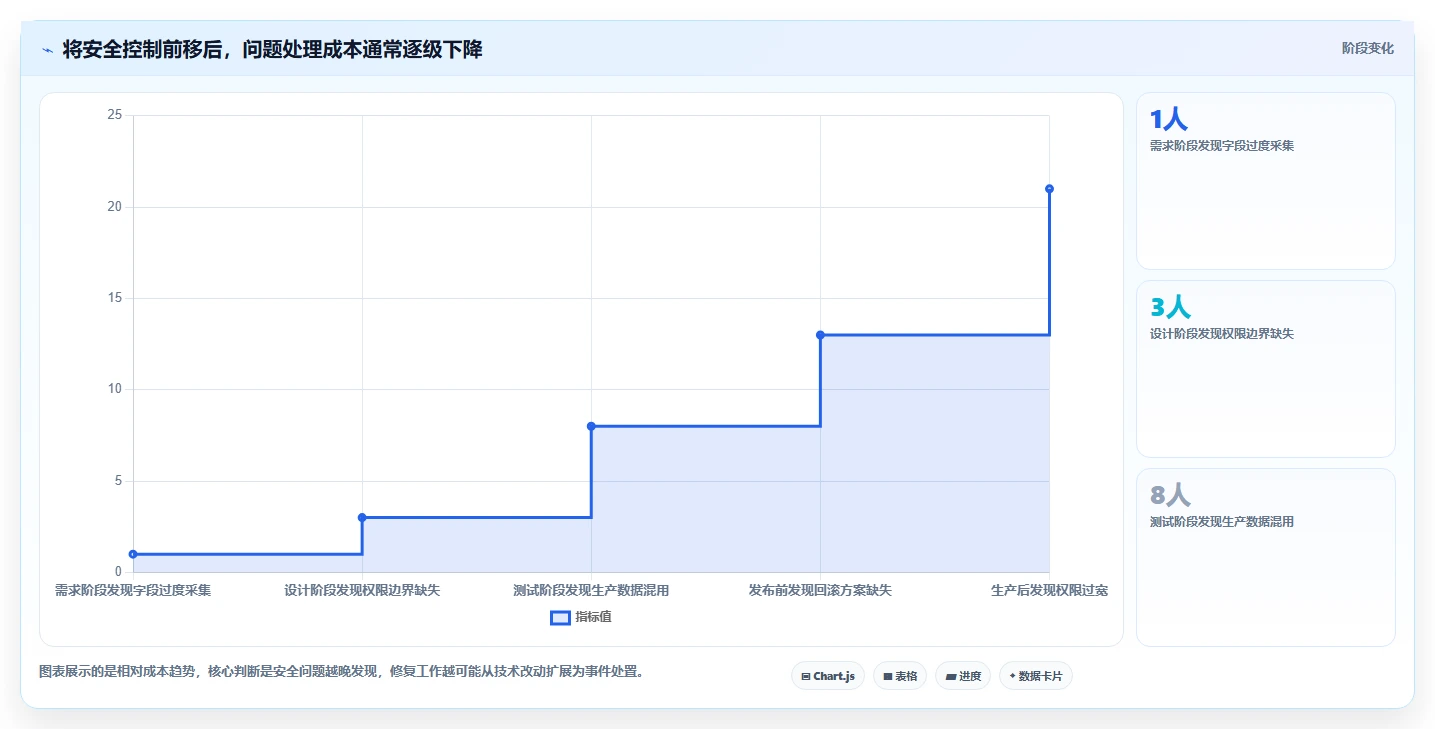This screenshot has width=1435, height=729.
Task: Click the y-axis tick 10
Action: pyautogui.click(x=114, y=389)
